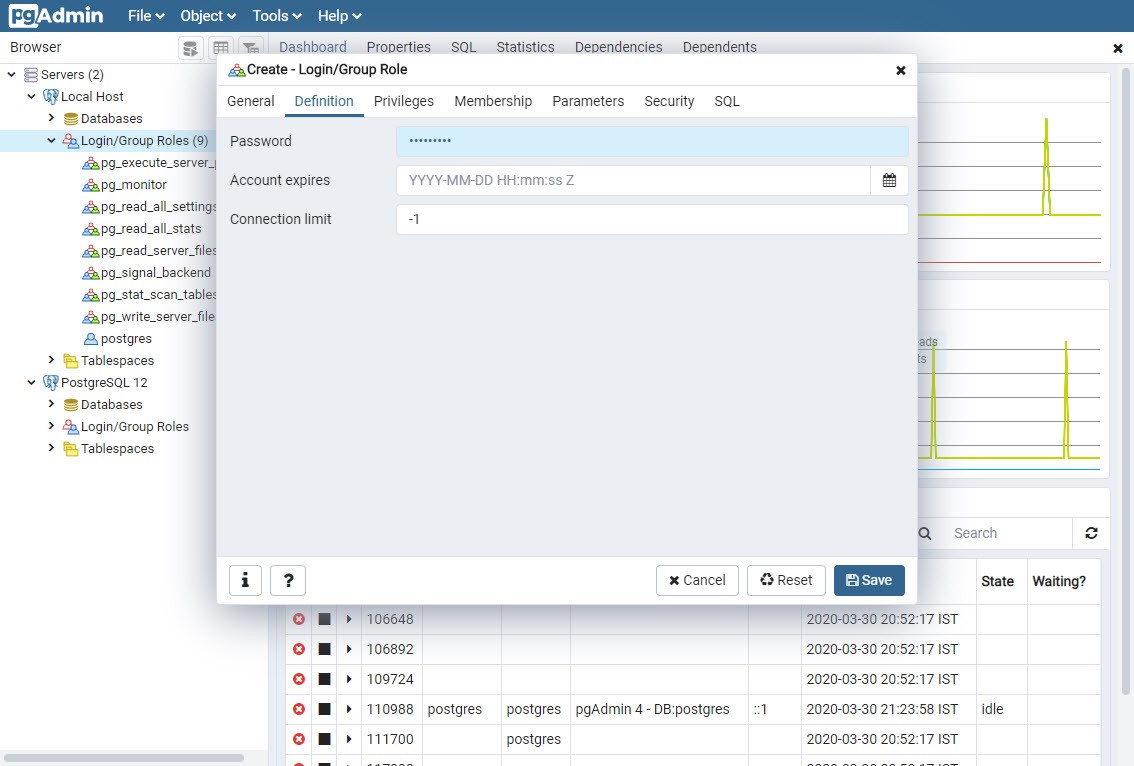The width and height of the screenshot is (1134, 766).
Task: Save the new login role
Action: click(869, 580)
